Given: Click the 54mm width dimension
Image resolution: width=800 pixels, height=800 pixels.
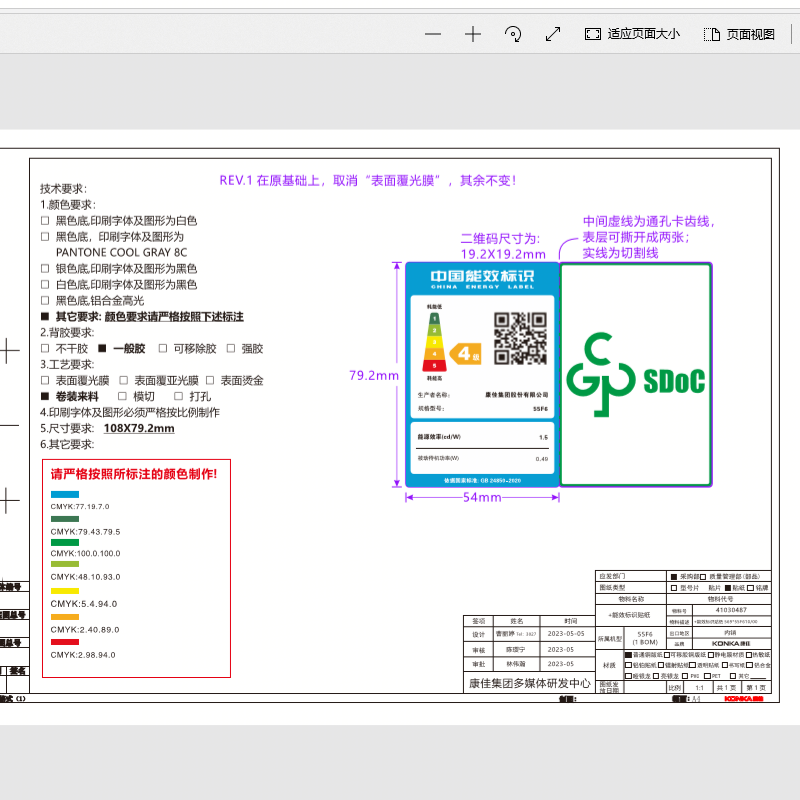Looking at the screenshot, I should [482, 497].
